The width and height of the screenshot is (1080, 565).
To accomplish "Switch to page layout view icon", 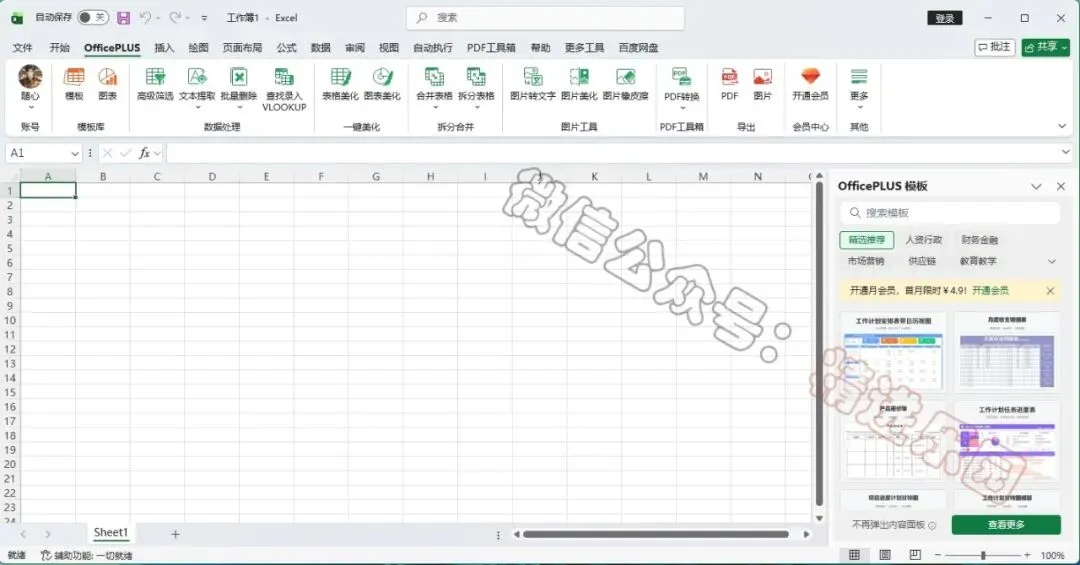I will (885, 555).
